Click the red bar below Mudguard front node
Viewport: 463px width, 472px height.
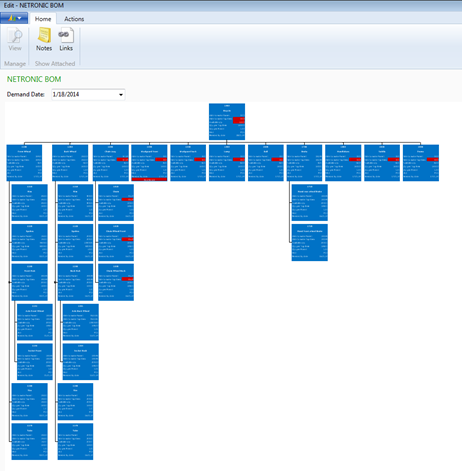(x=149, y=180)
